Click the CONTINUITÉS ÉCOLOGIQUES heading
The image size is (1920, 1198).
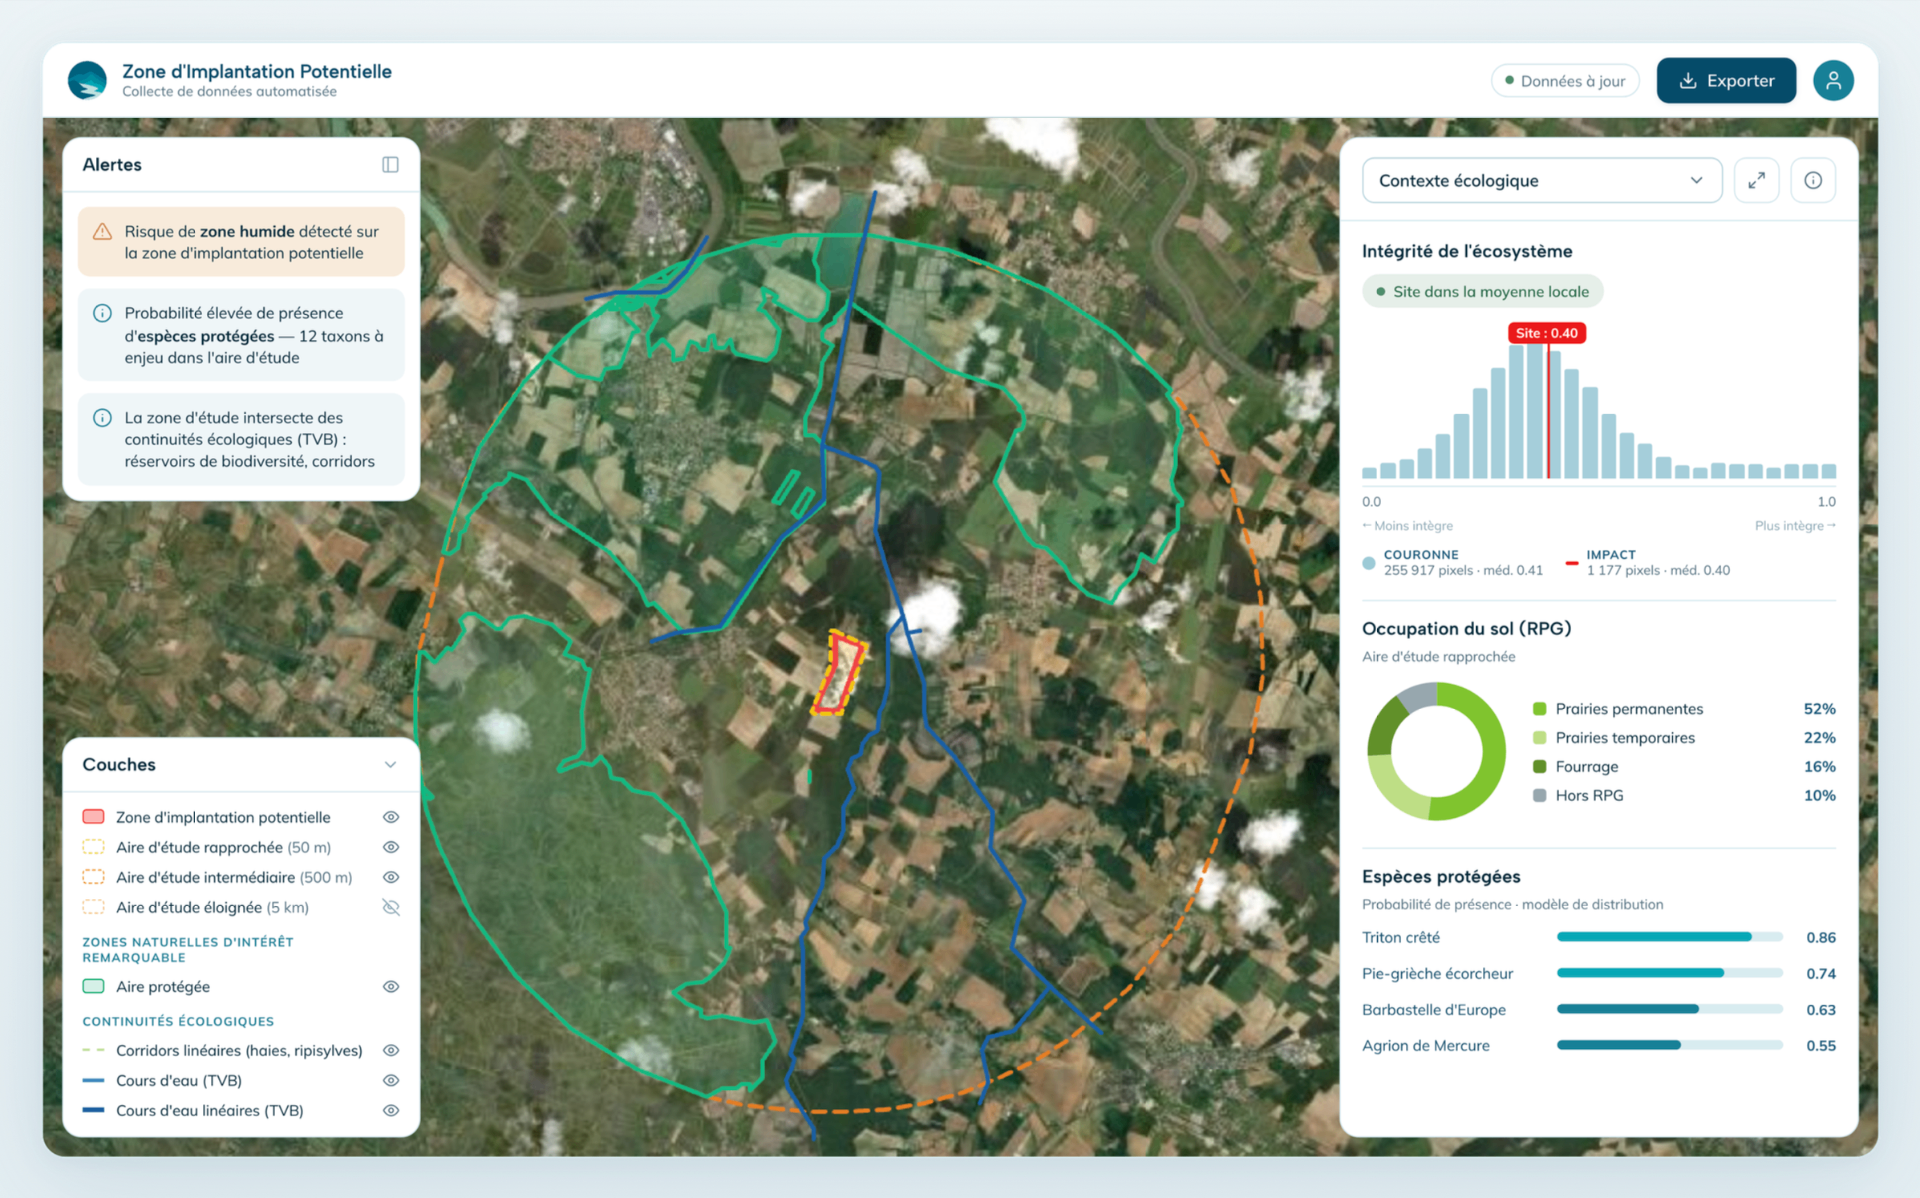[x=178, y=1021]
